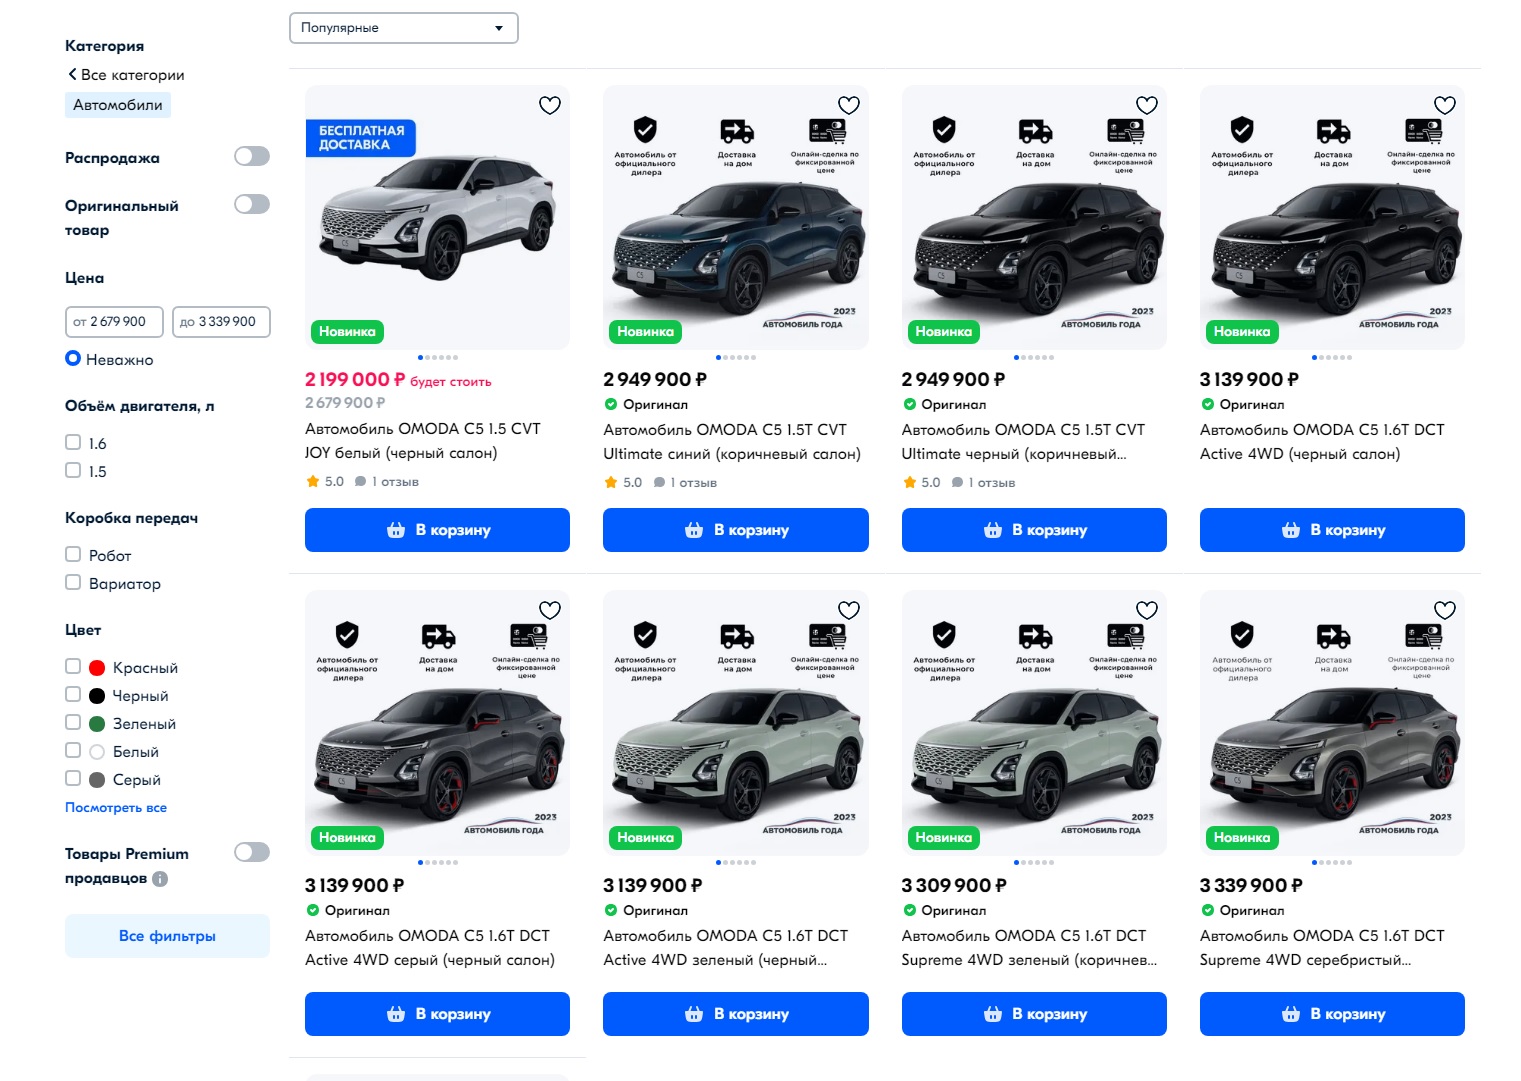Add white OMODA C5 JOY to favorites
This screenshot has height=1081, width=1521.
pos(550,105)
